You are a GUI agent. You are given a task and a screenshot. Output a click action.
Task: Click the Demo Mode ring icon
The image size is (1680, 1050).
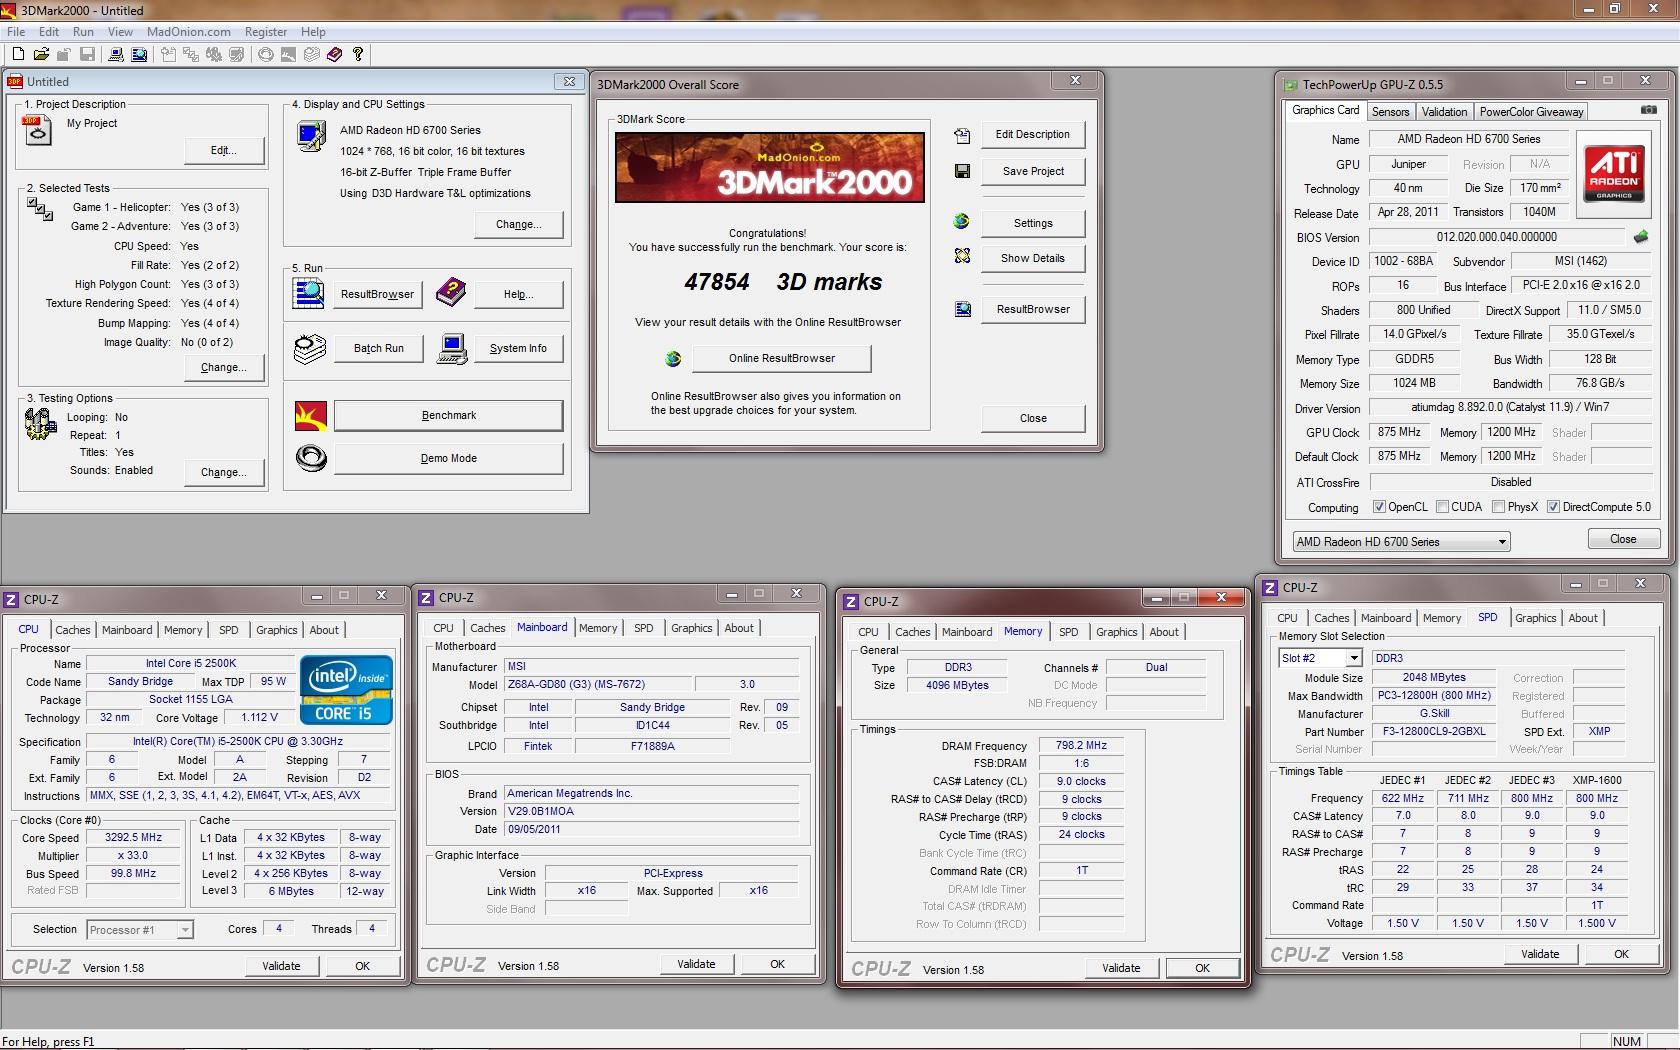[311, 458]
